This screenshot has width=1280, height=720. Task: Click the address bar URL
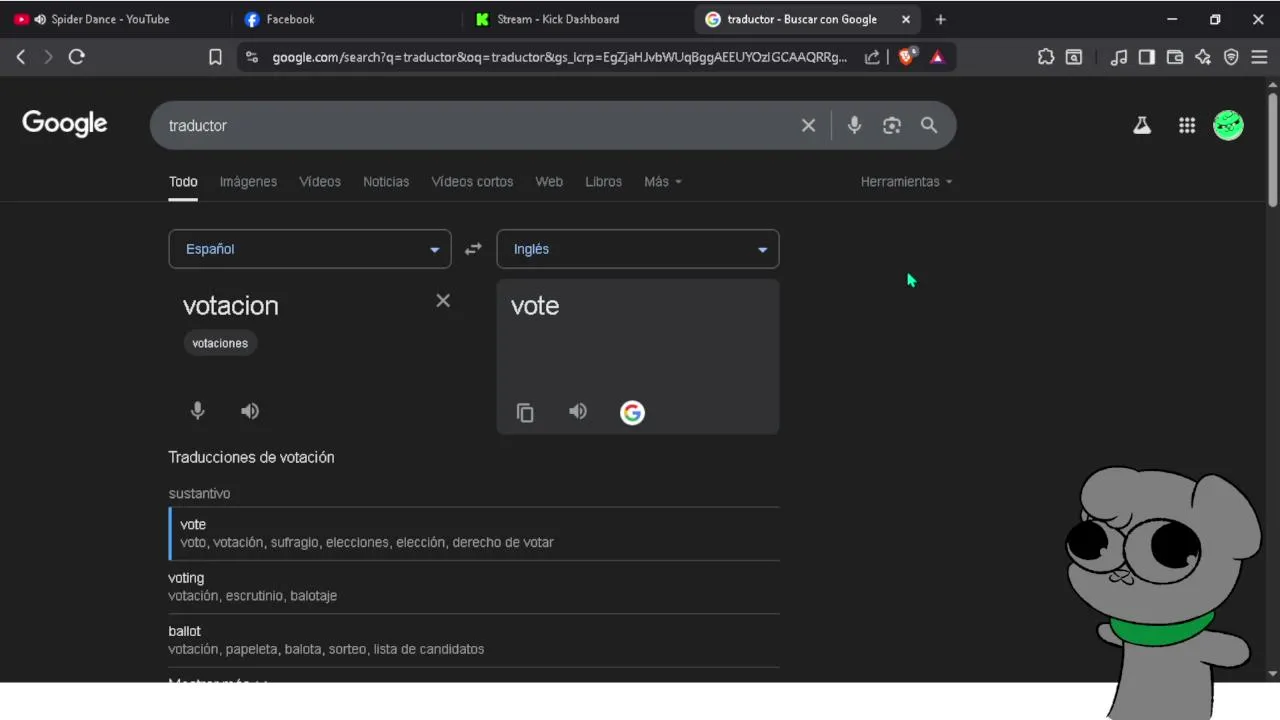pyautogui.click(x=560, y=57)
